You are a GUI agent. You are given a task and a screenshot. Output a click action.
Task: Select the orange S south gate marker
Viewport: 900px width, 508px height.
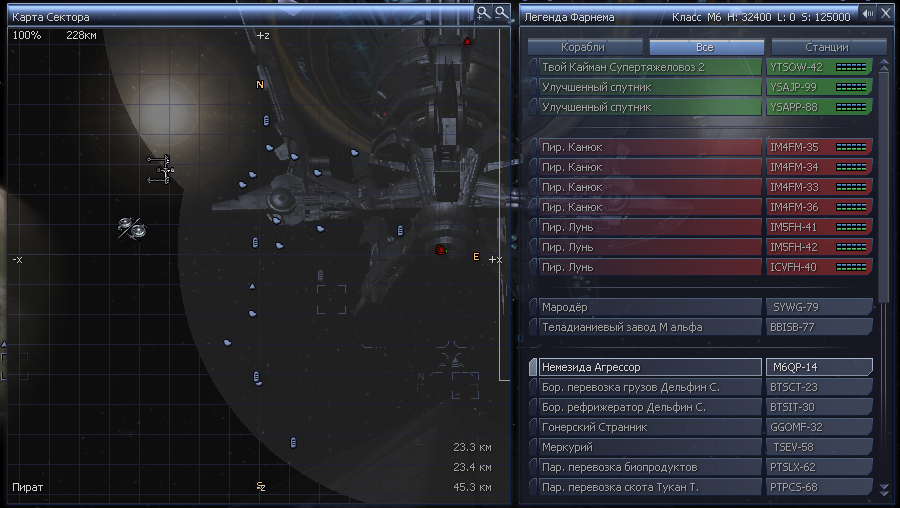(259, 486)
